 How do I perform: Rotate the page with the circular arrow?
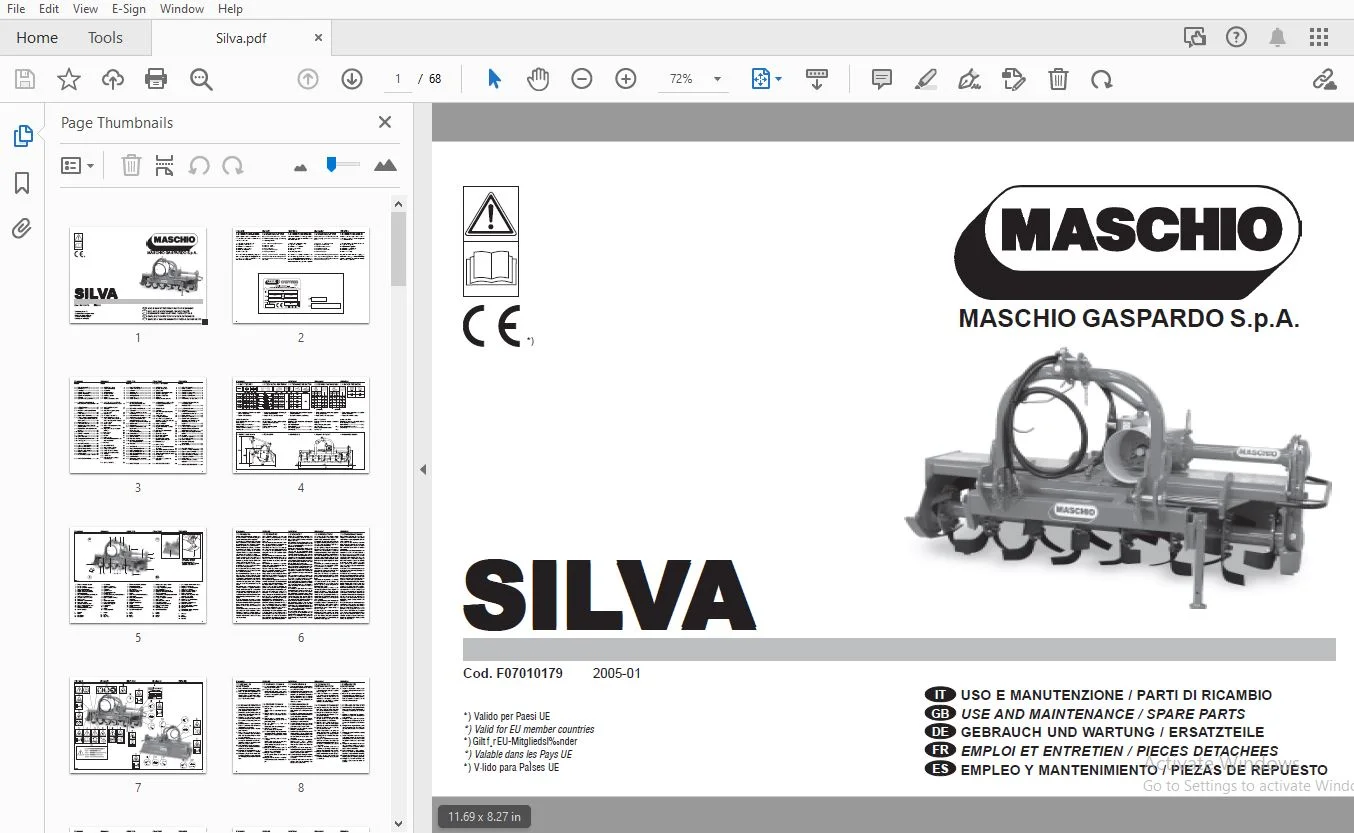pos(1102,79)
